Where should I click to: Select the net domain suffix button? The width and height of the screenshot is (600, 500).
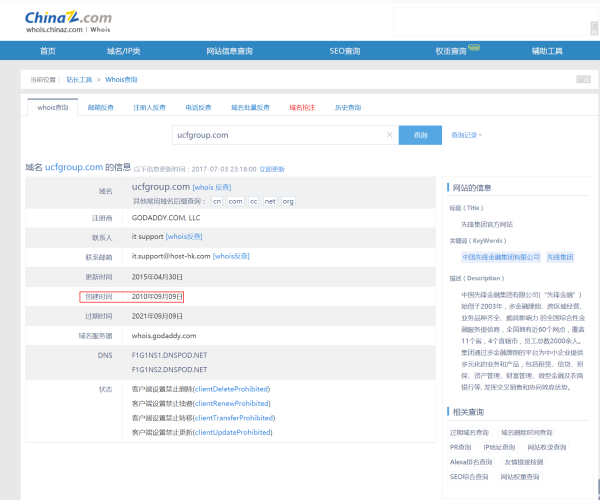[x=270, y=201]
